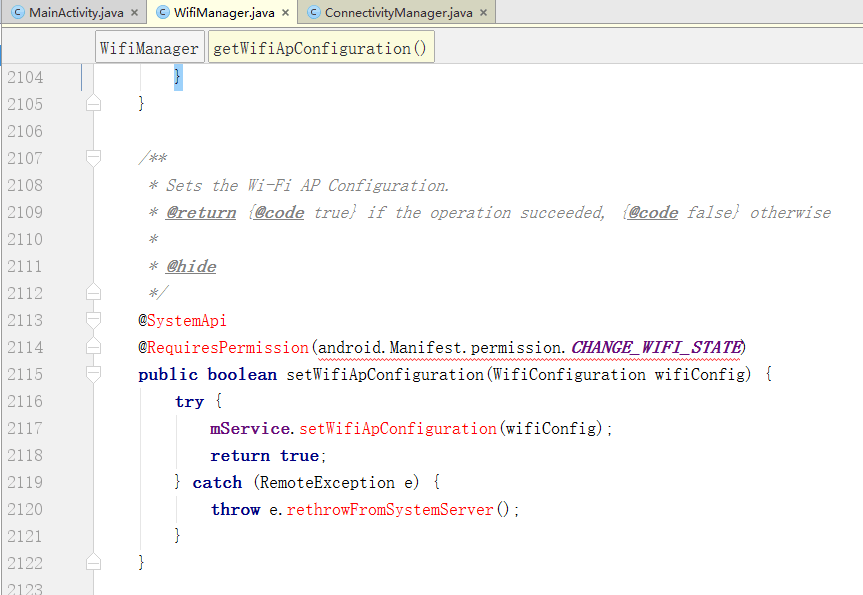Click setWifiApConfiguration in method declaration
863x595 pixels.
[x=385, y=374]
